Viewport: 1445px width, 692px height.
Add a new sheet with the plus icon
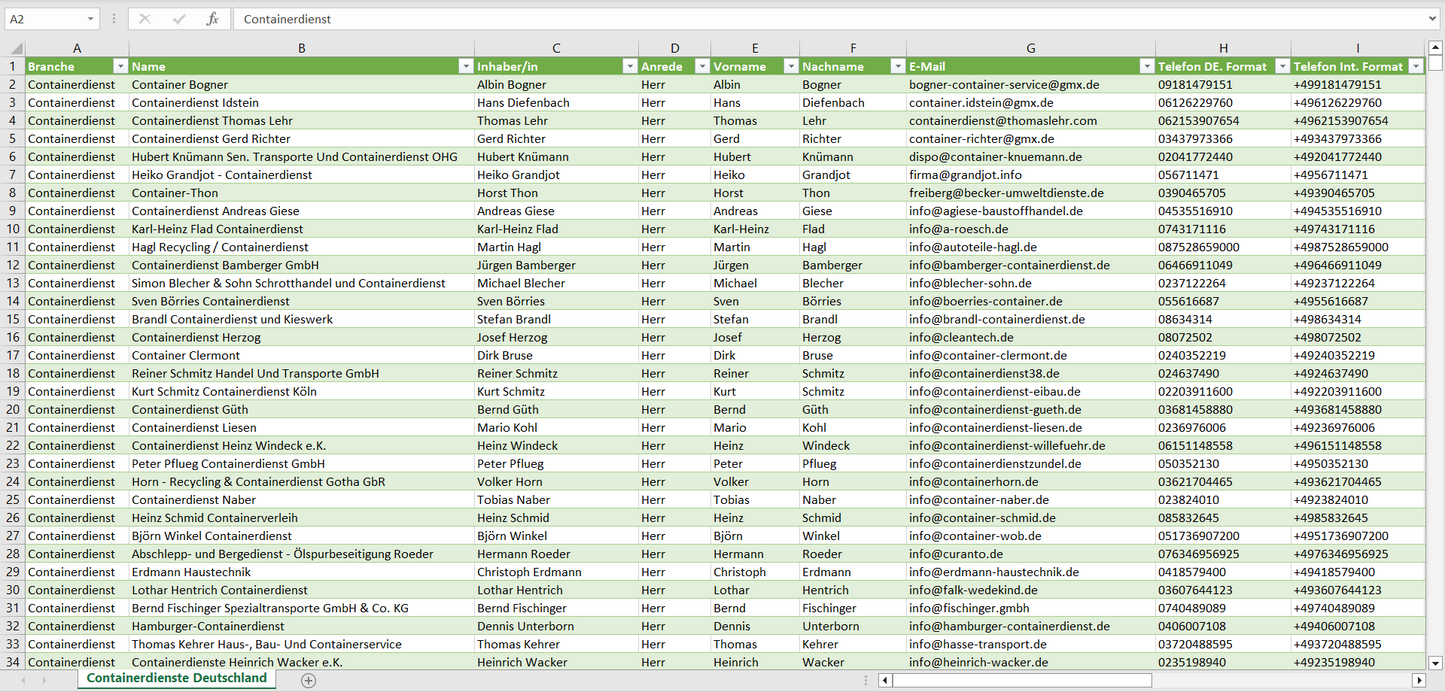308,680
